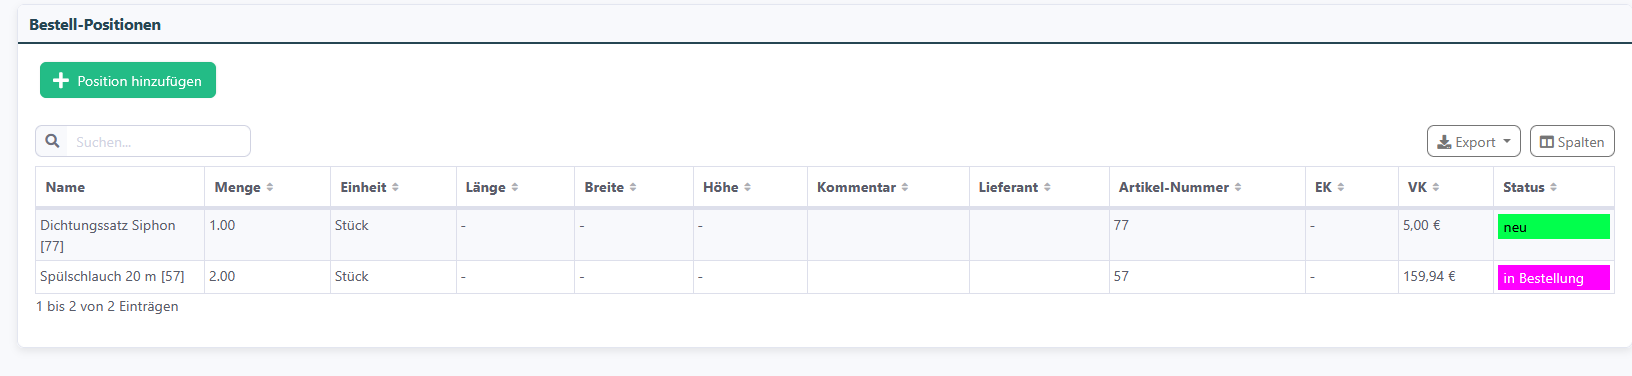Open the Export dropdown caret
This screenshot has width=1632, height=376.
pyautogui.click(x=1507, y=141)
